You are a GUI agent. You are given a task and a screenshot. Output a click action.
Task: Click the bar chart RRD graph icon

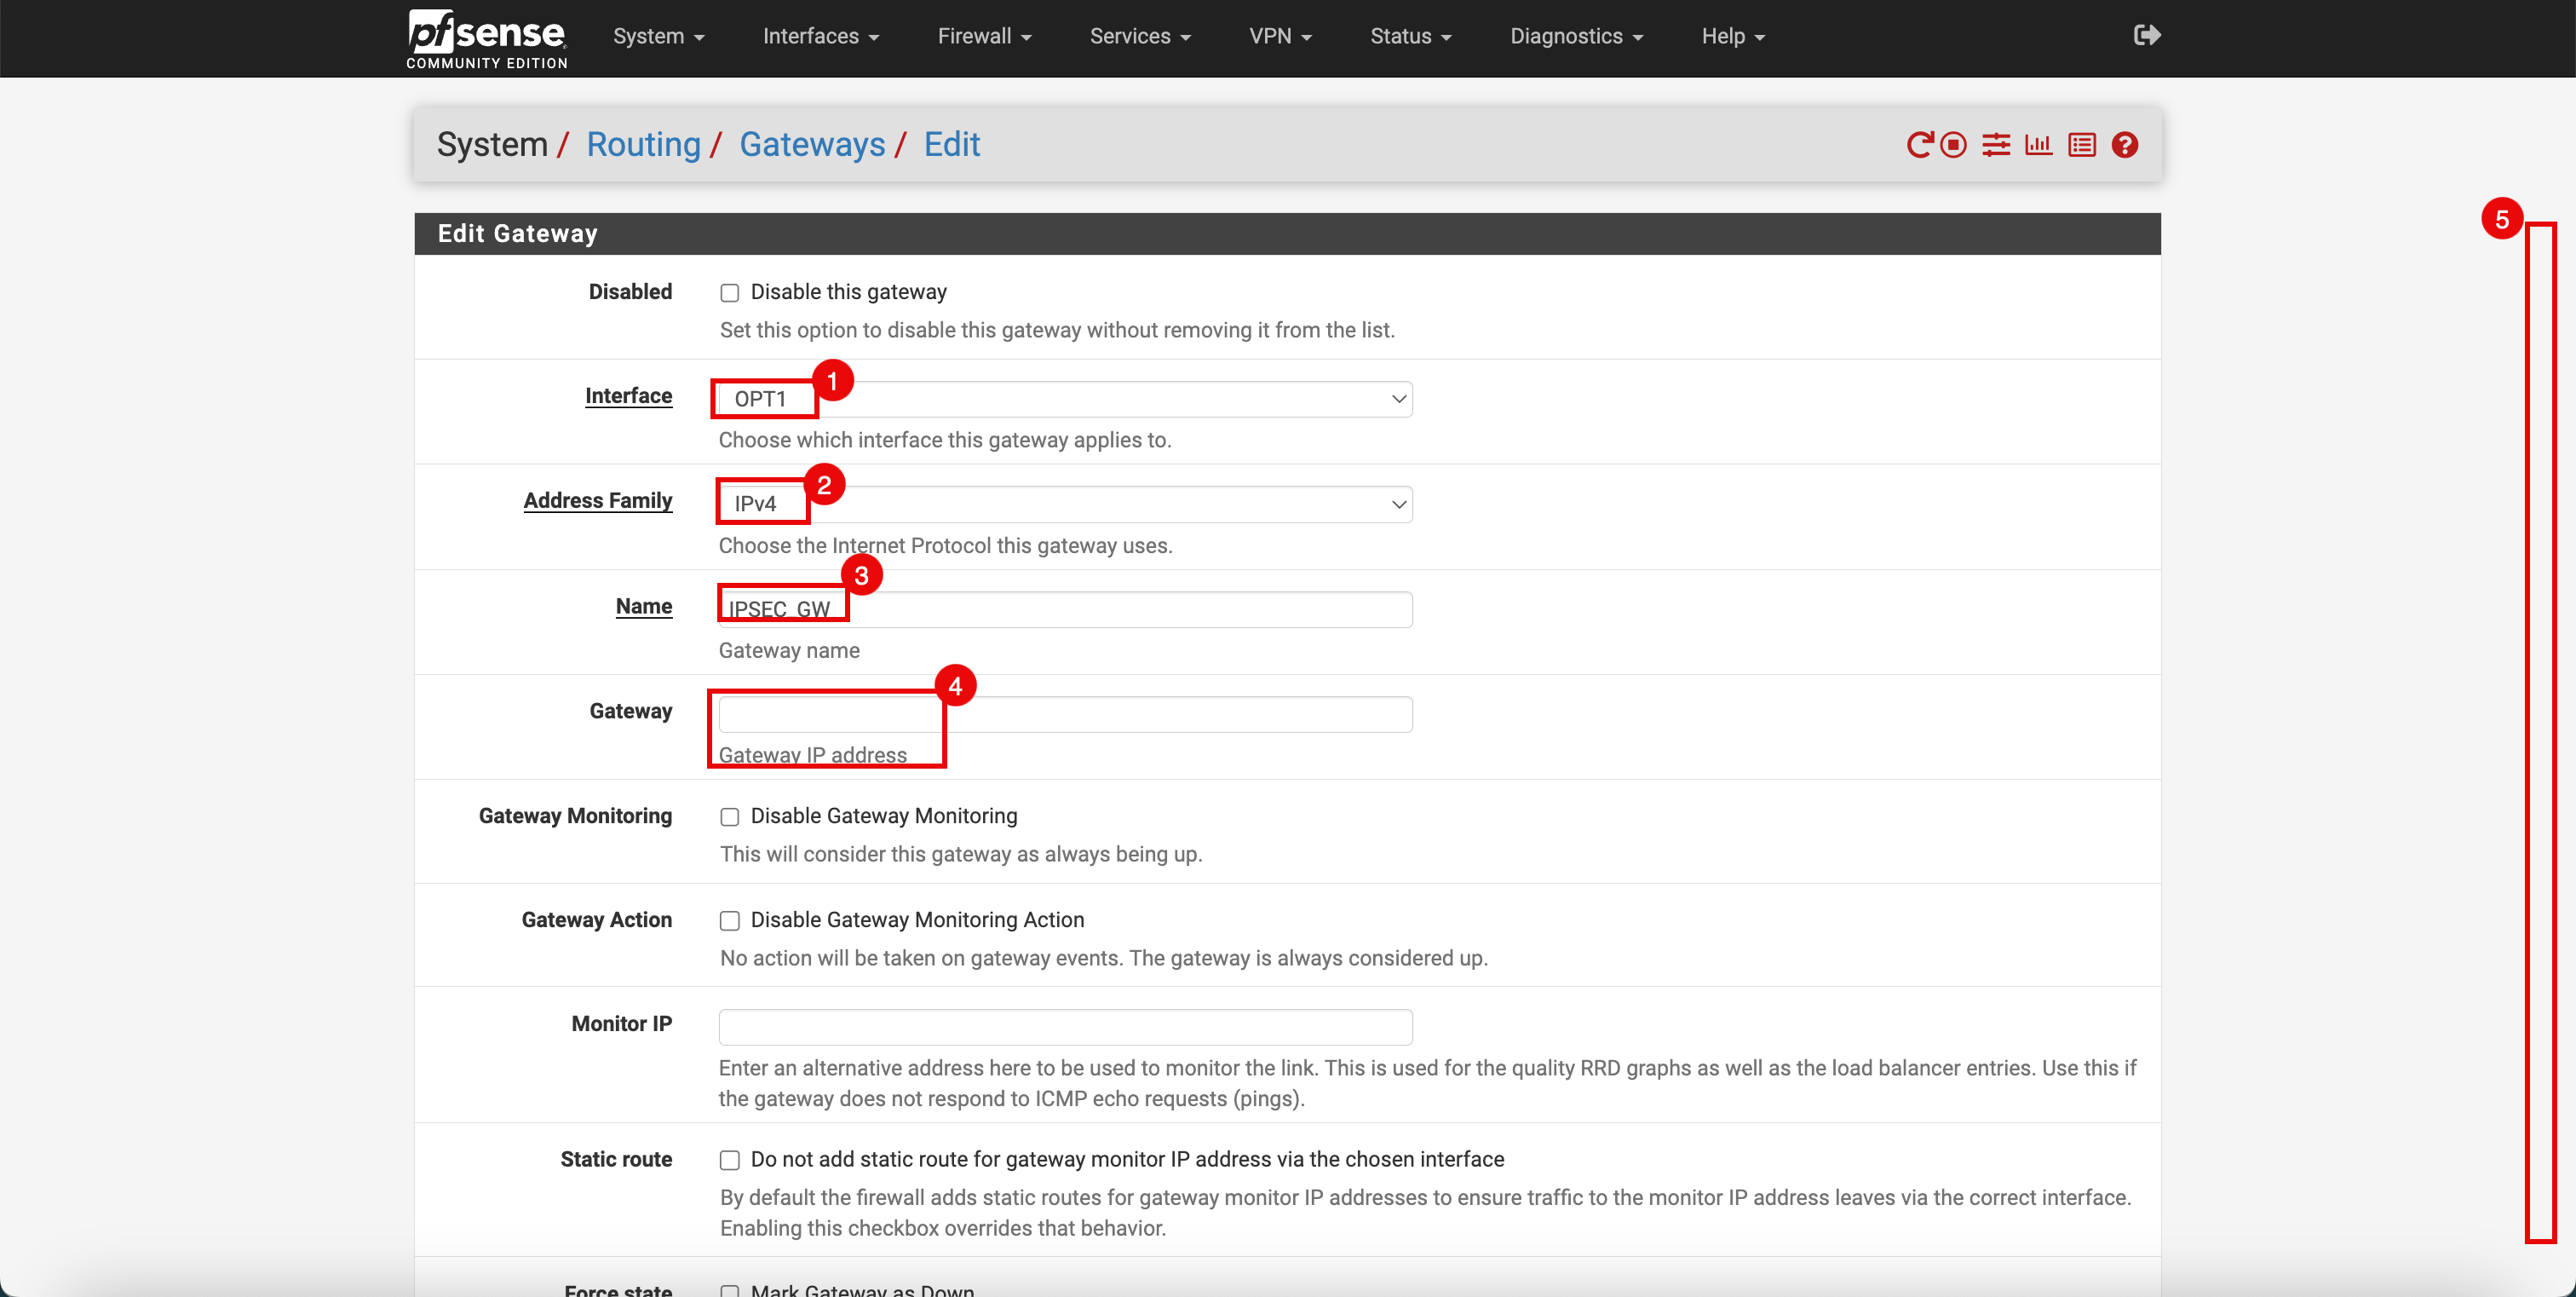point(2038,146)
